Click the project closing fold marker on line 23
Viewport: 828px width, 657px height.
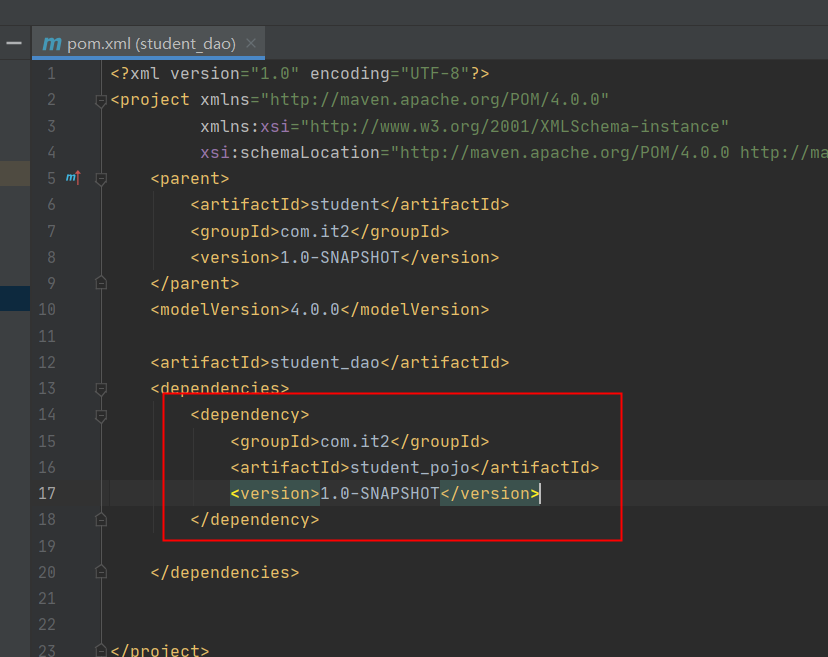point(101,649)
